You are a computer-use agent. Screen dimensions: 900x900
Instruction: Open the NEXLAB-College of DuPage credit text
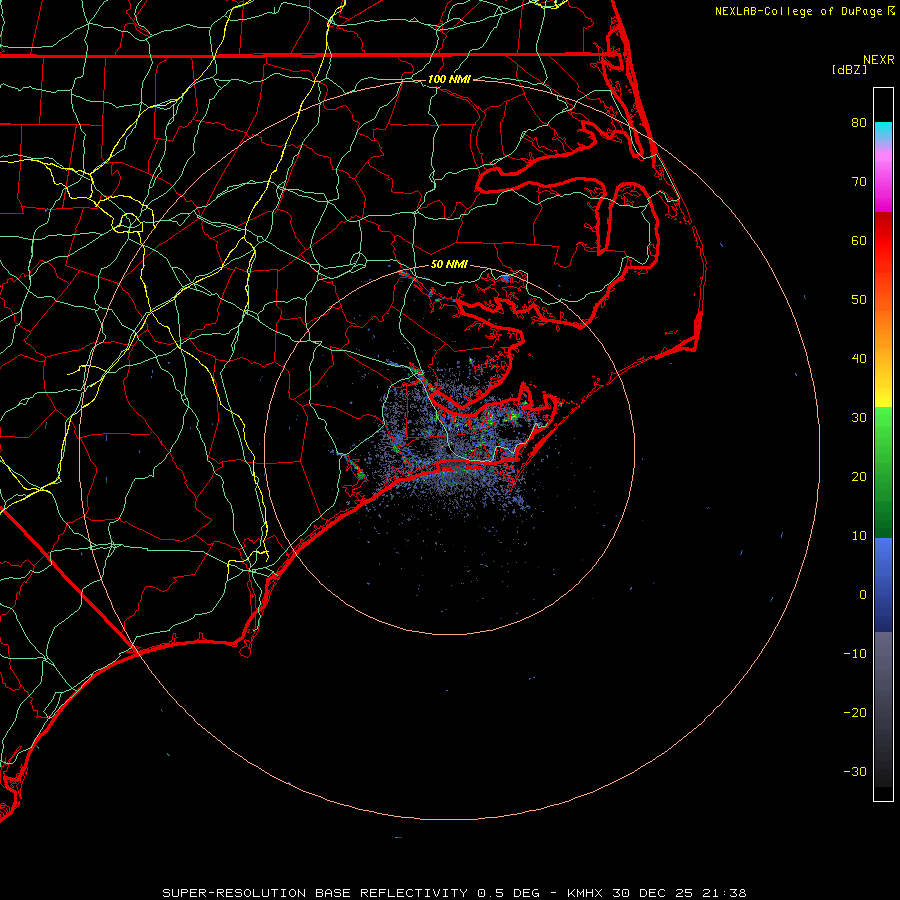click(804, 11)
